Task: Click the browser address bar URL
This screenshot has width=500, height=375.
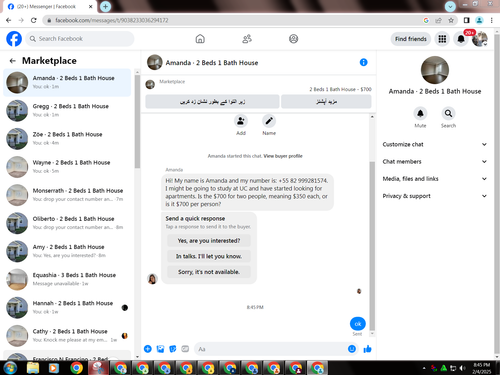Action: (112, 20)
